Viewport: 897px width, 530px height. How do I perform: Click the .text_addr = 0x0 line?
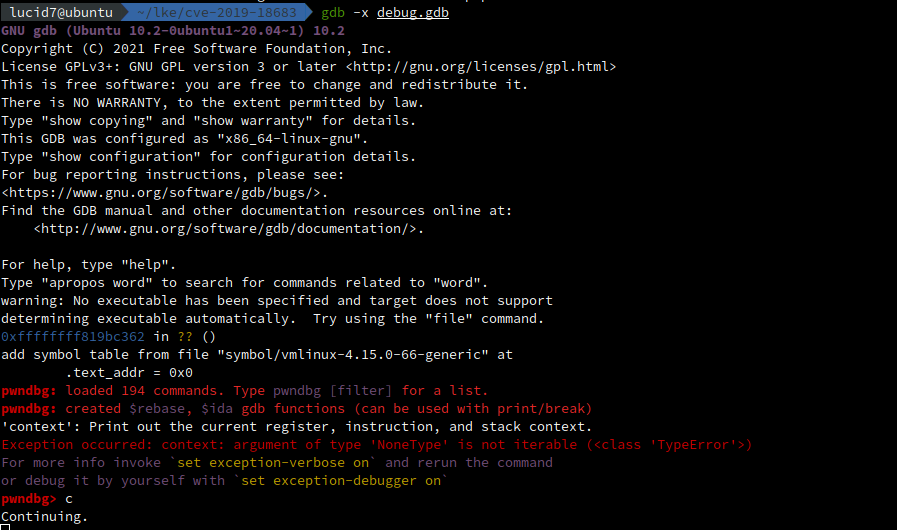[129, 373]
